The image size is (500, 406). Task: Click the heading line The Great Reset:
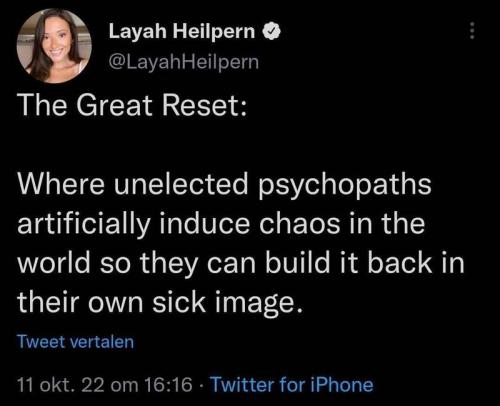point(133,105)
